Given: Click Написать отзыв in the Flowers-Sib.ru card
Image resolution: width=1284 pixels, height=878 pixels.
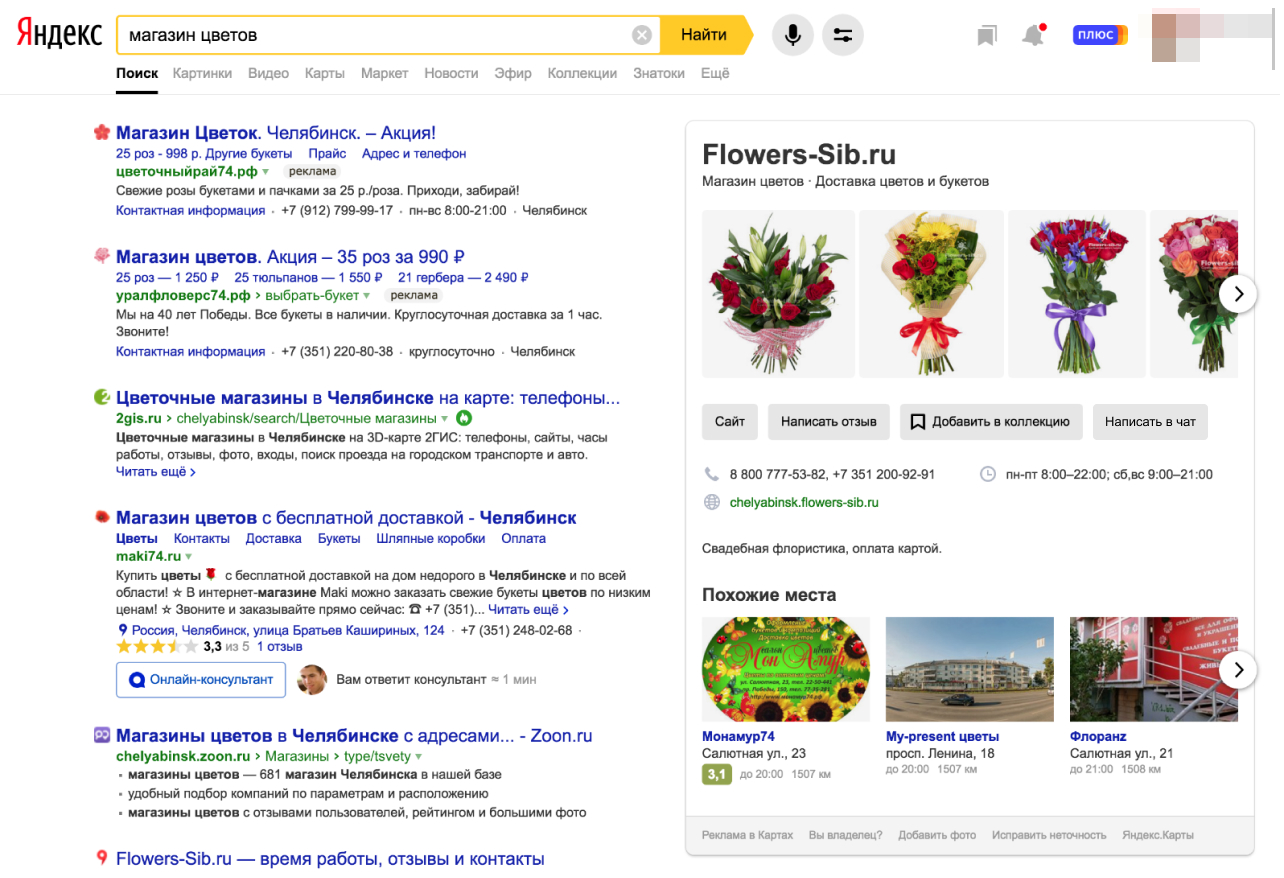Looking at the screenshot, I should tap(828, 421).
